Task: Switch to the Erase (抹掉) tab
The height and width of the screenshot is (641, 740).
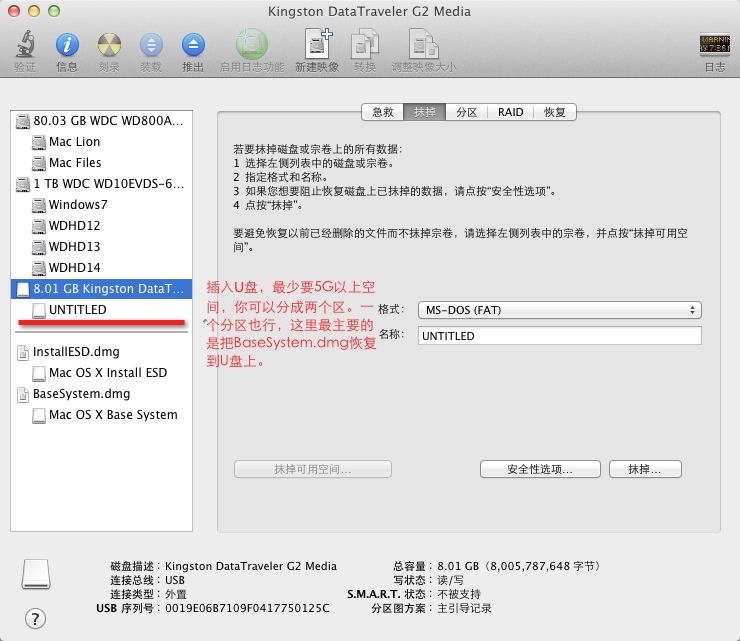Action: click(425, 112)
